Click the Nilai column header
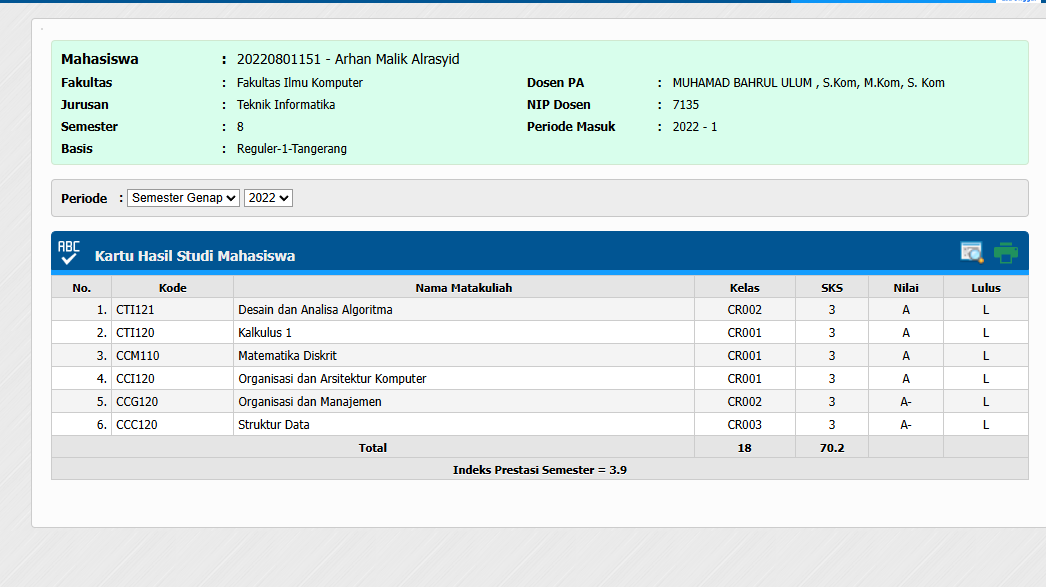 pos(905,288)
